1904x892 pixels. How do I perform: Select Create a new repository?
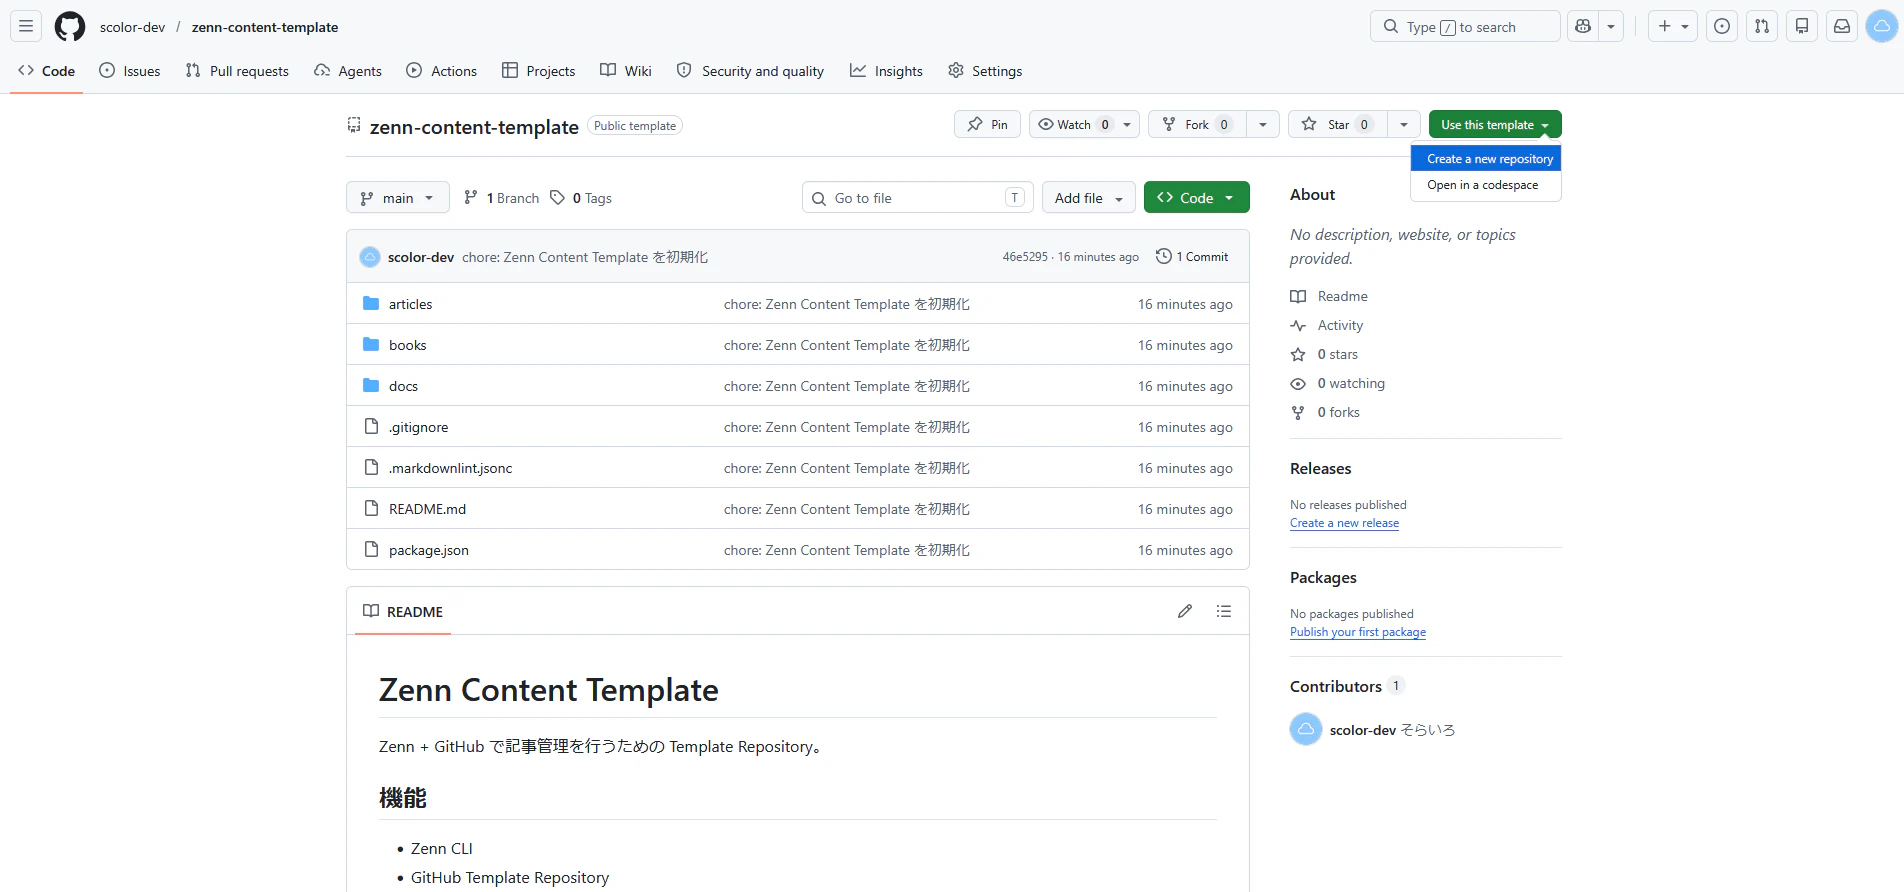point(1486,159)
